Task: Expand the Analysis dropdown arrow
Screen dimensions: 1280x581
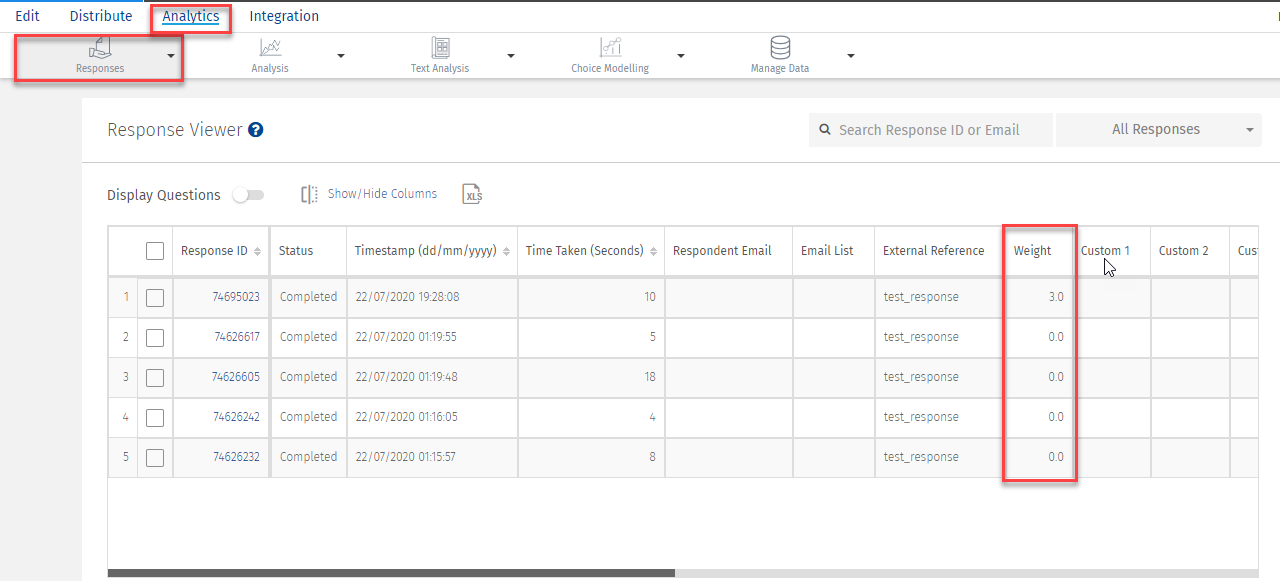Action: click(x=341, y=56)
